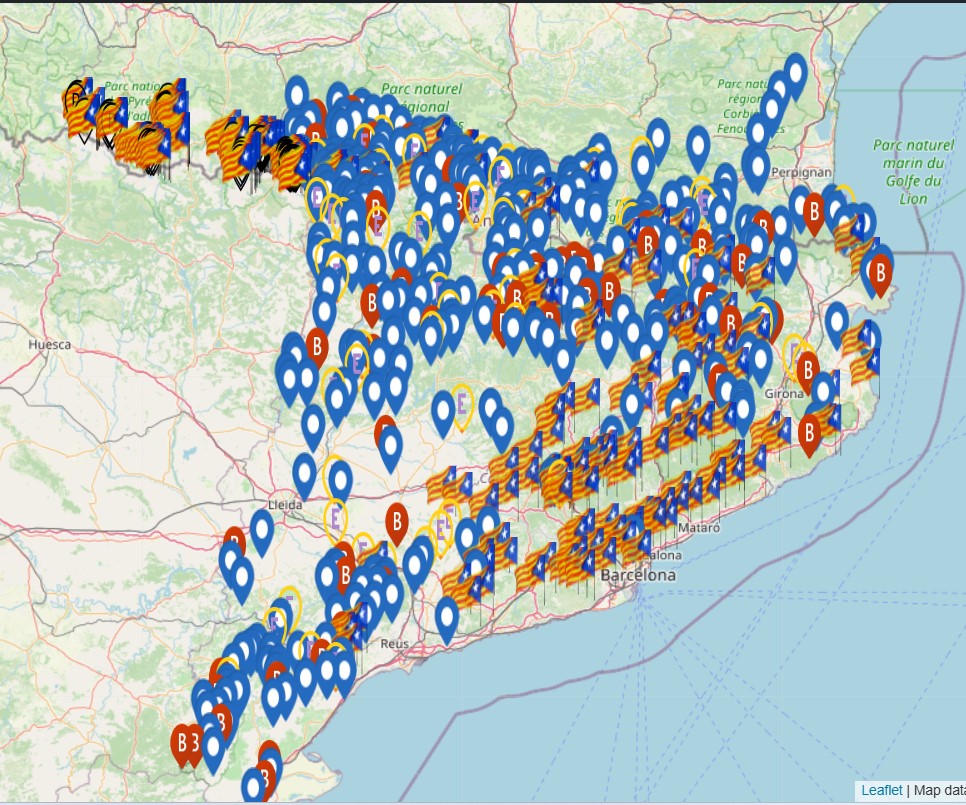The height and width of the screenshot is (805, 966).
Task: Select the blue pin just west of Lleida
Action: click(262, 528)
